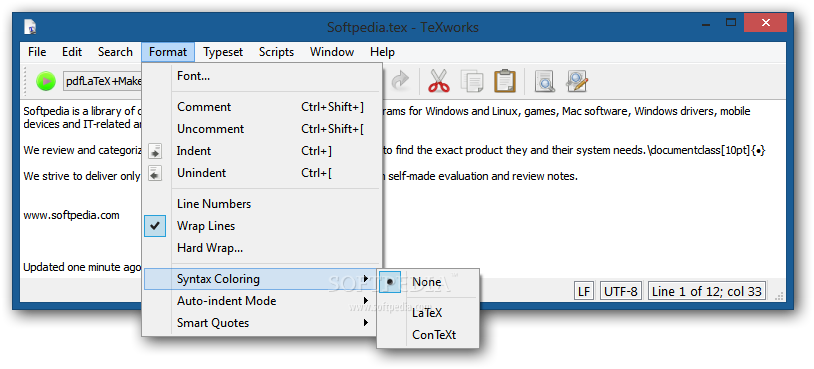The width and height of the screenshot is (814, 369).
Task: Click the LF line ending indicator
Action: [585, 292]
